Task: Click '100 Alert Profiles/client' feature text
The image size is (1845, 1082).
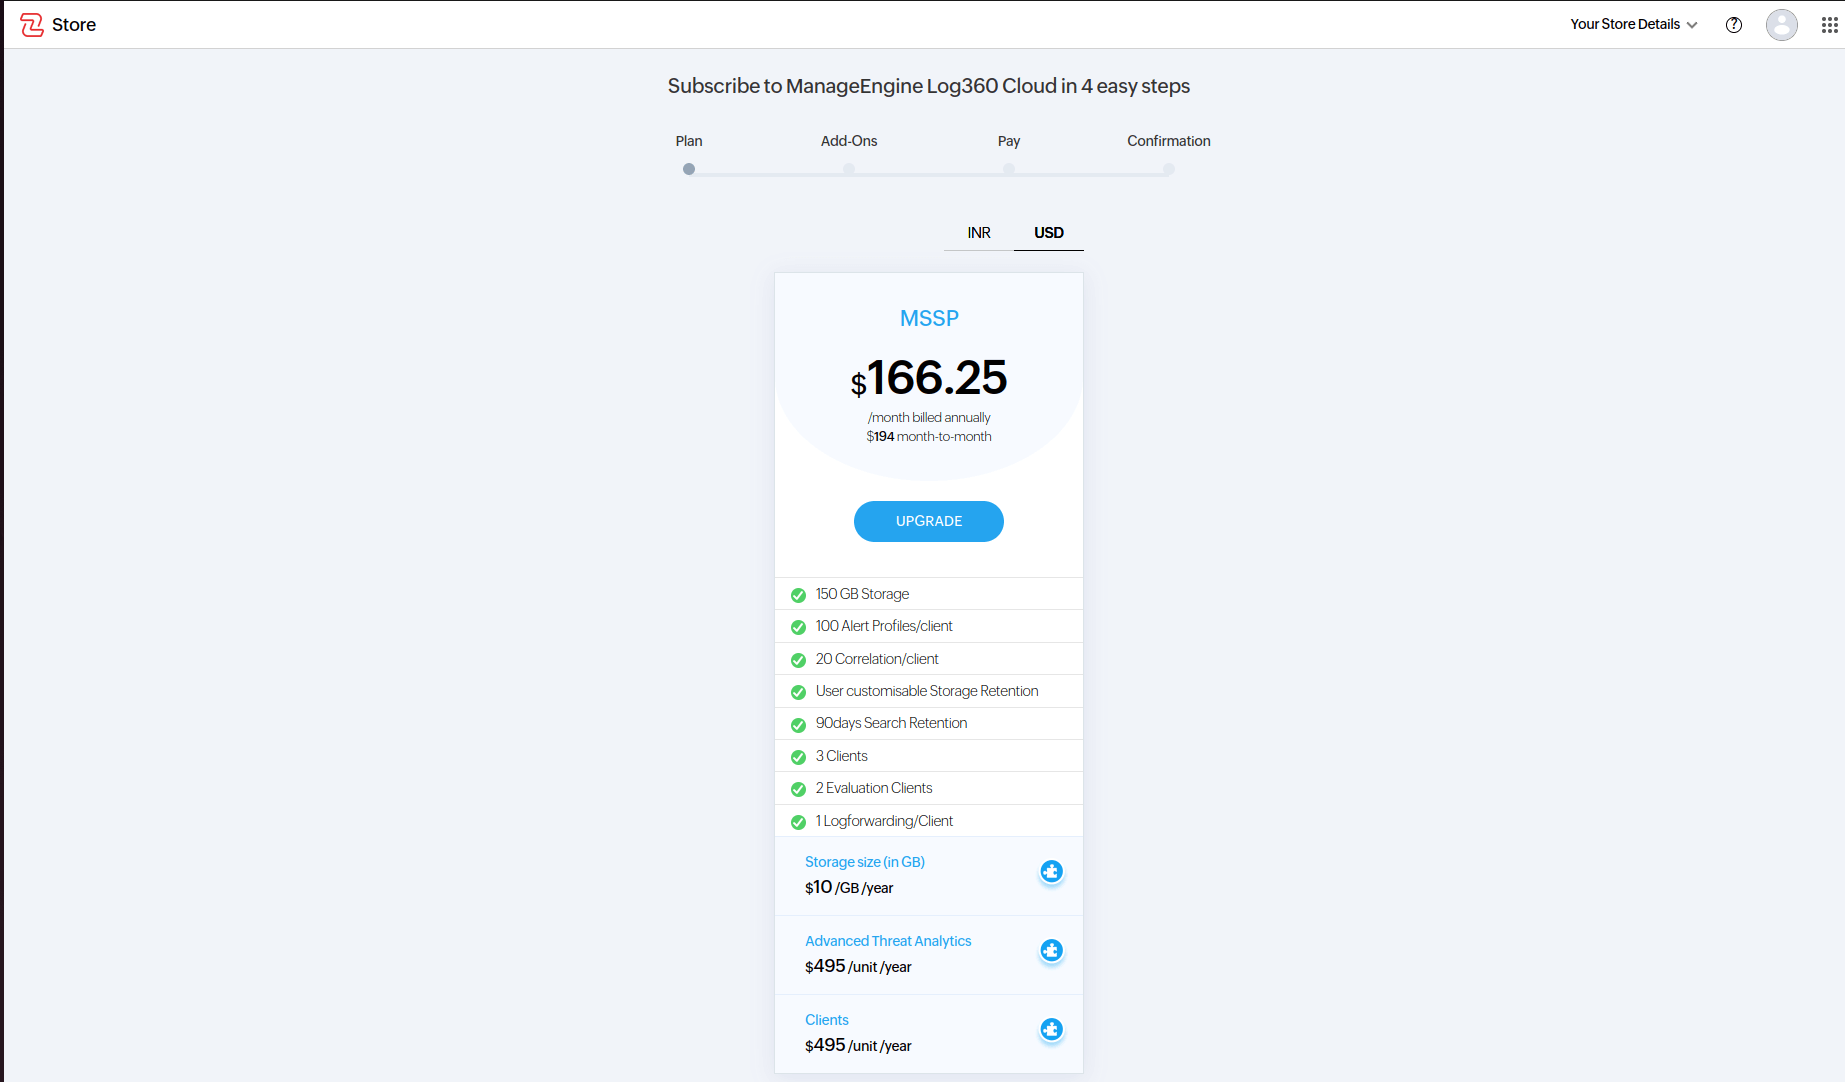Action: tap(884, 626)
